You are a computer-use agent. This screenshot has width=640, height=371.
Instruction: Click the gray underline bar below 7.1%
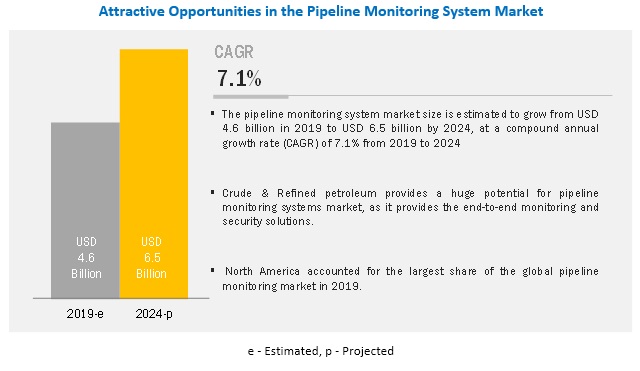[x=251, y=97]
